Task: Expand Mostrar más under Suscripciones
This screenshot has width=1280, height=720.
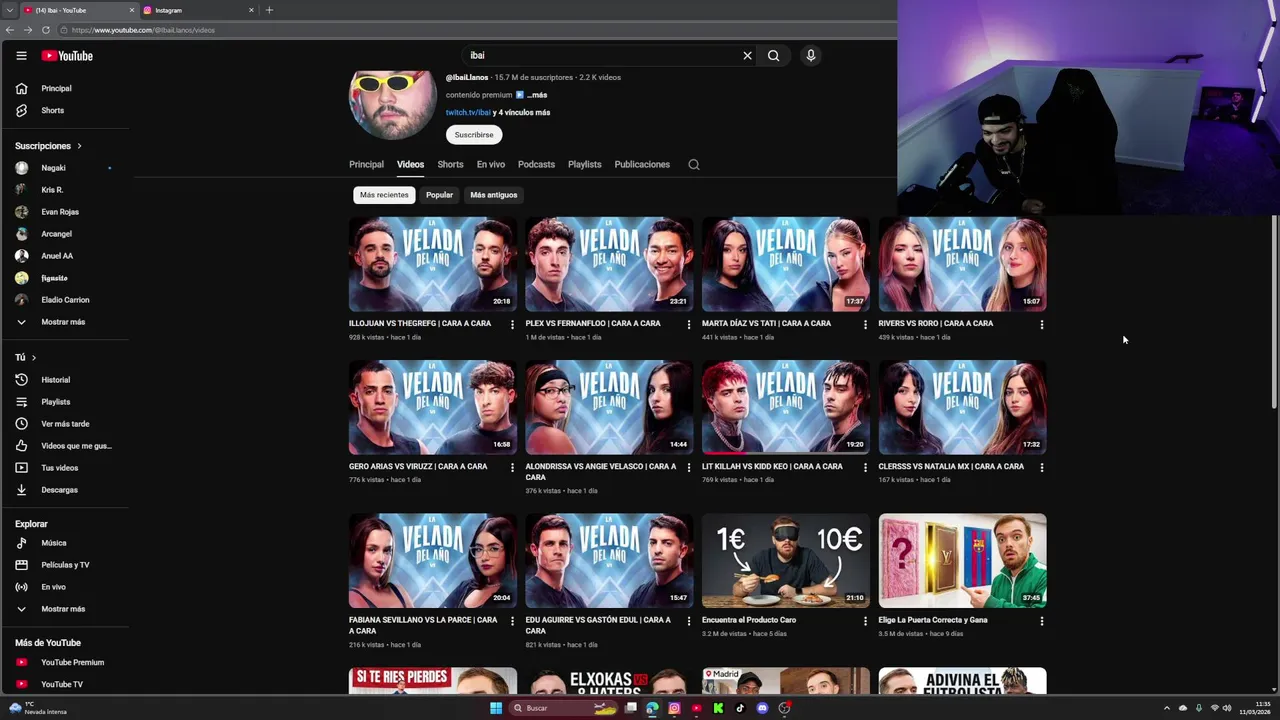Action: coord(65,322)
